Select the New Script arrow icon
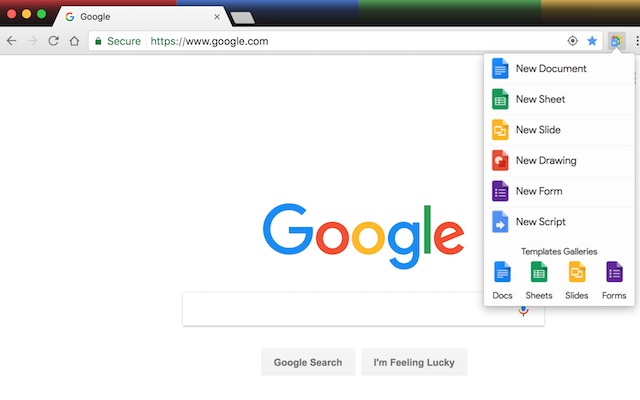 [500, 222]
